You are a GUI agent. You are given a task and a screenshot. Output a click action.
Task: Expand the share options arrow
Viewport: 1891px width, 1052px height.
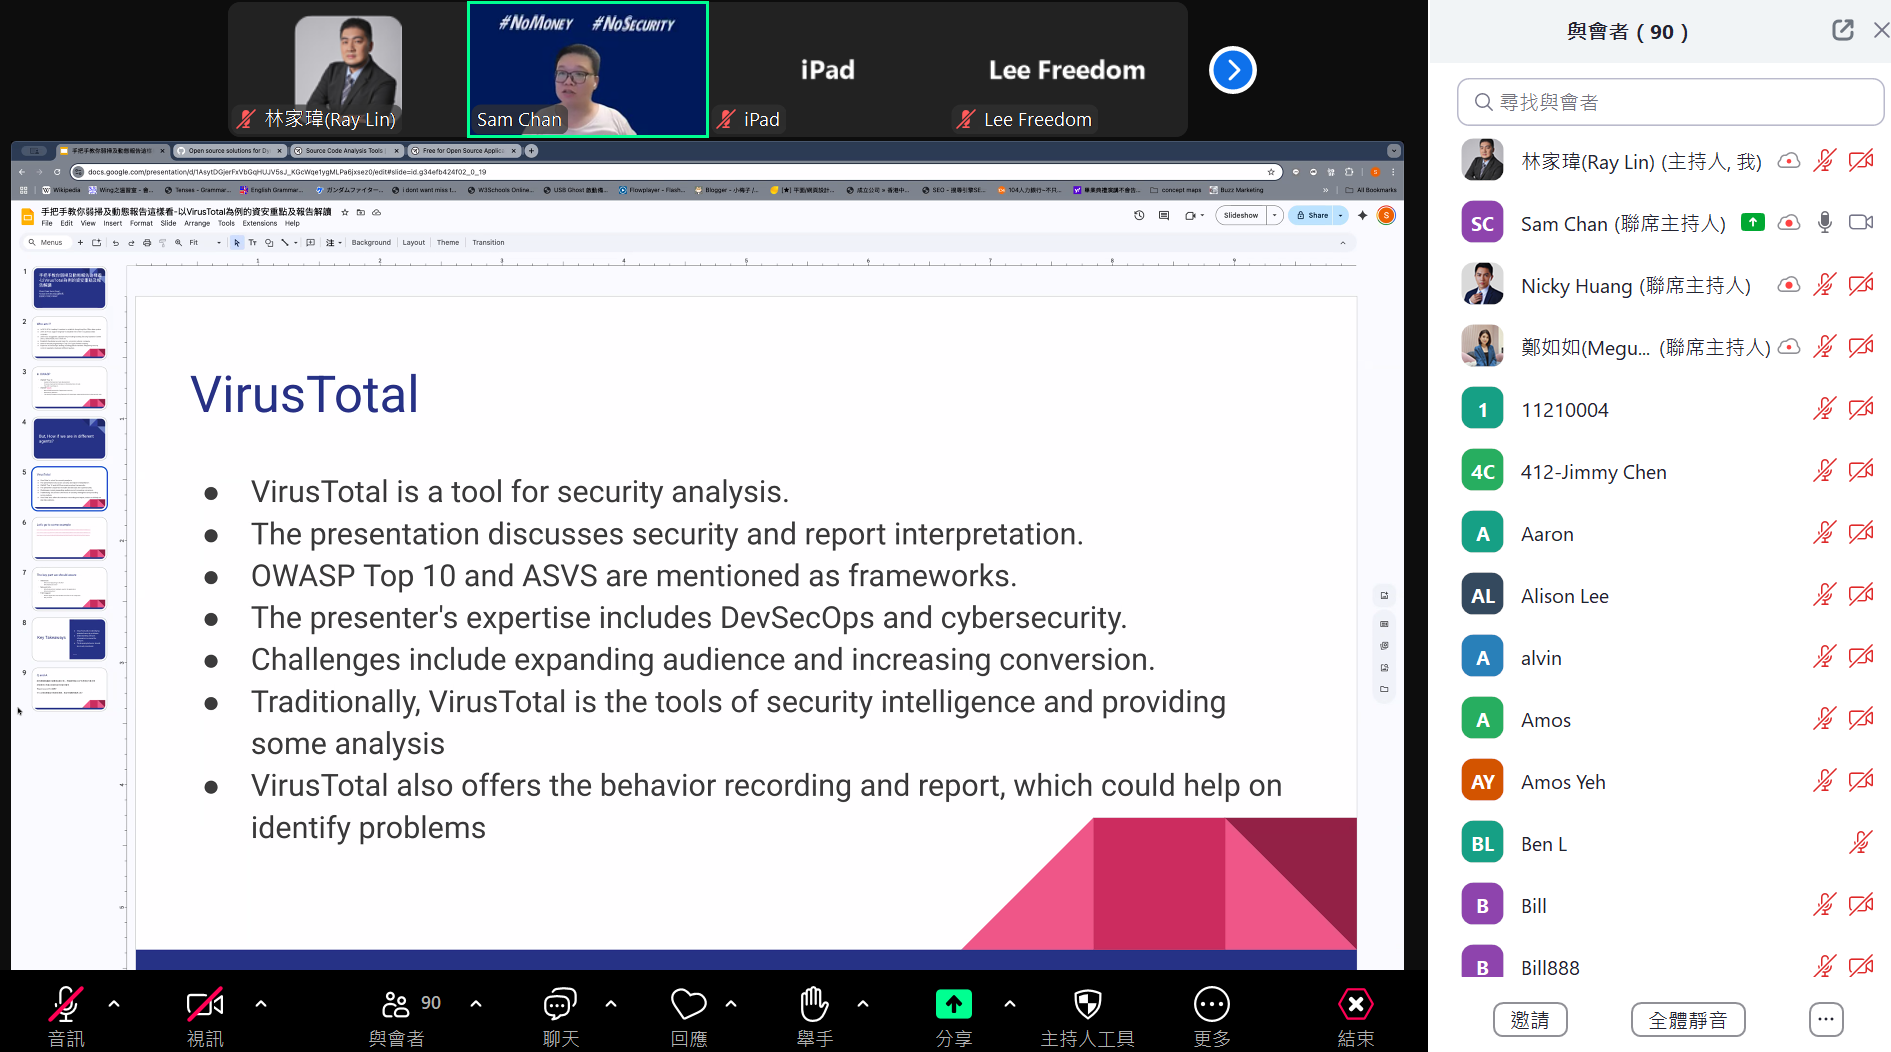pyautogui.click(x=1010, y=1003)
